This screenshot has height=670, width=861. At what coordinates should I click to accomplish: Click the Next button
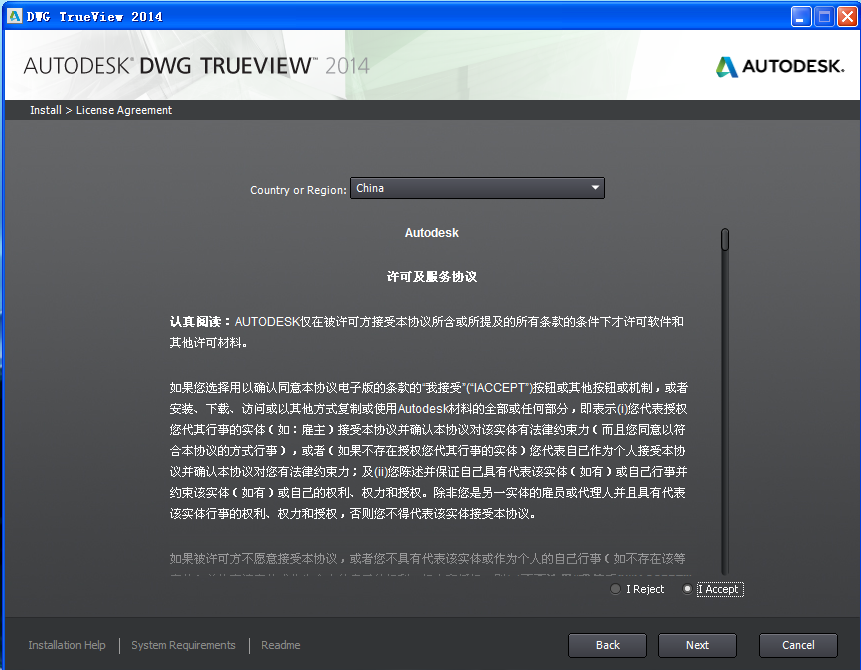point(697,645)
